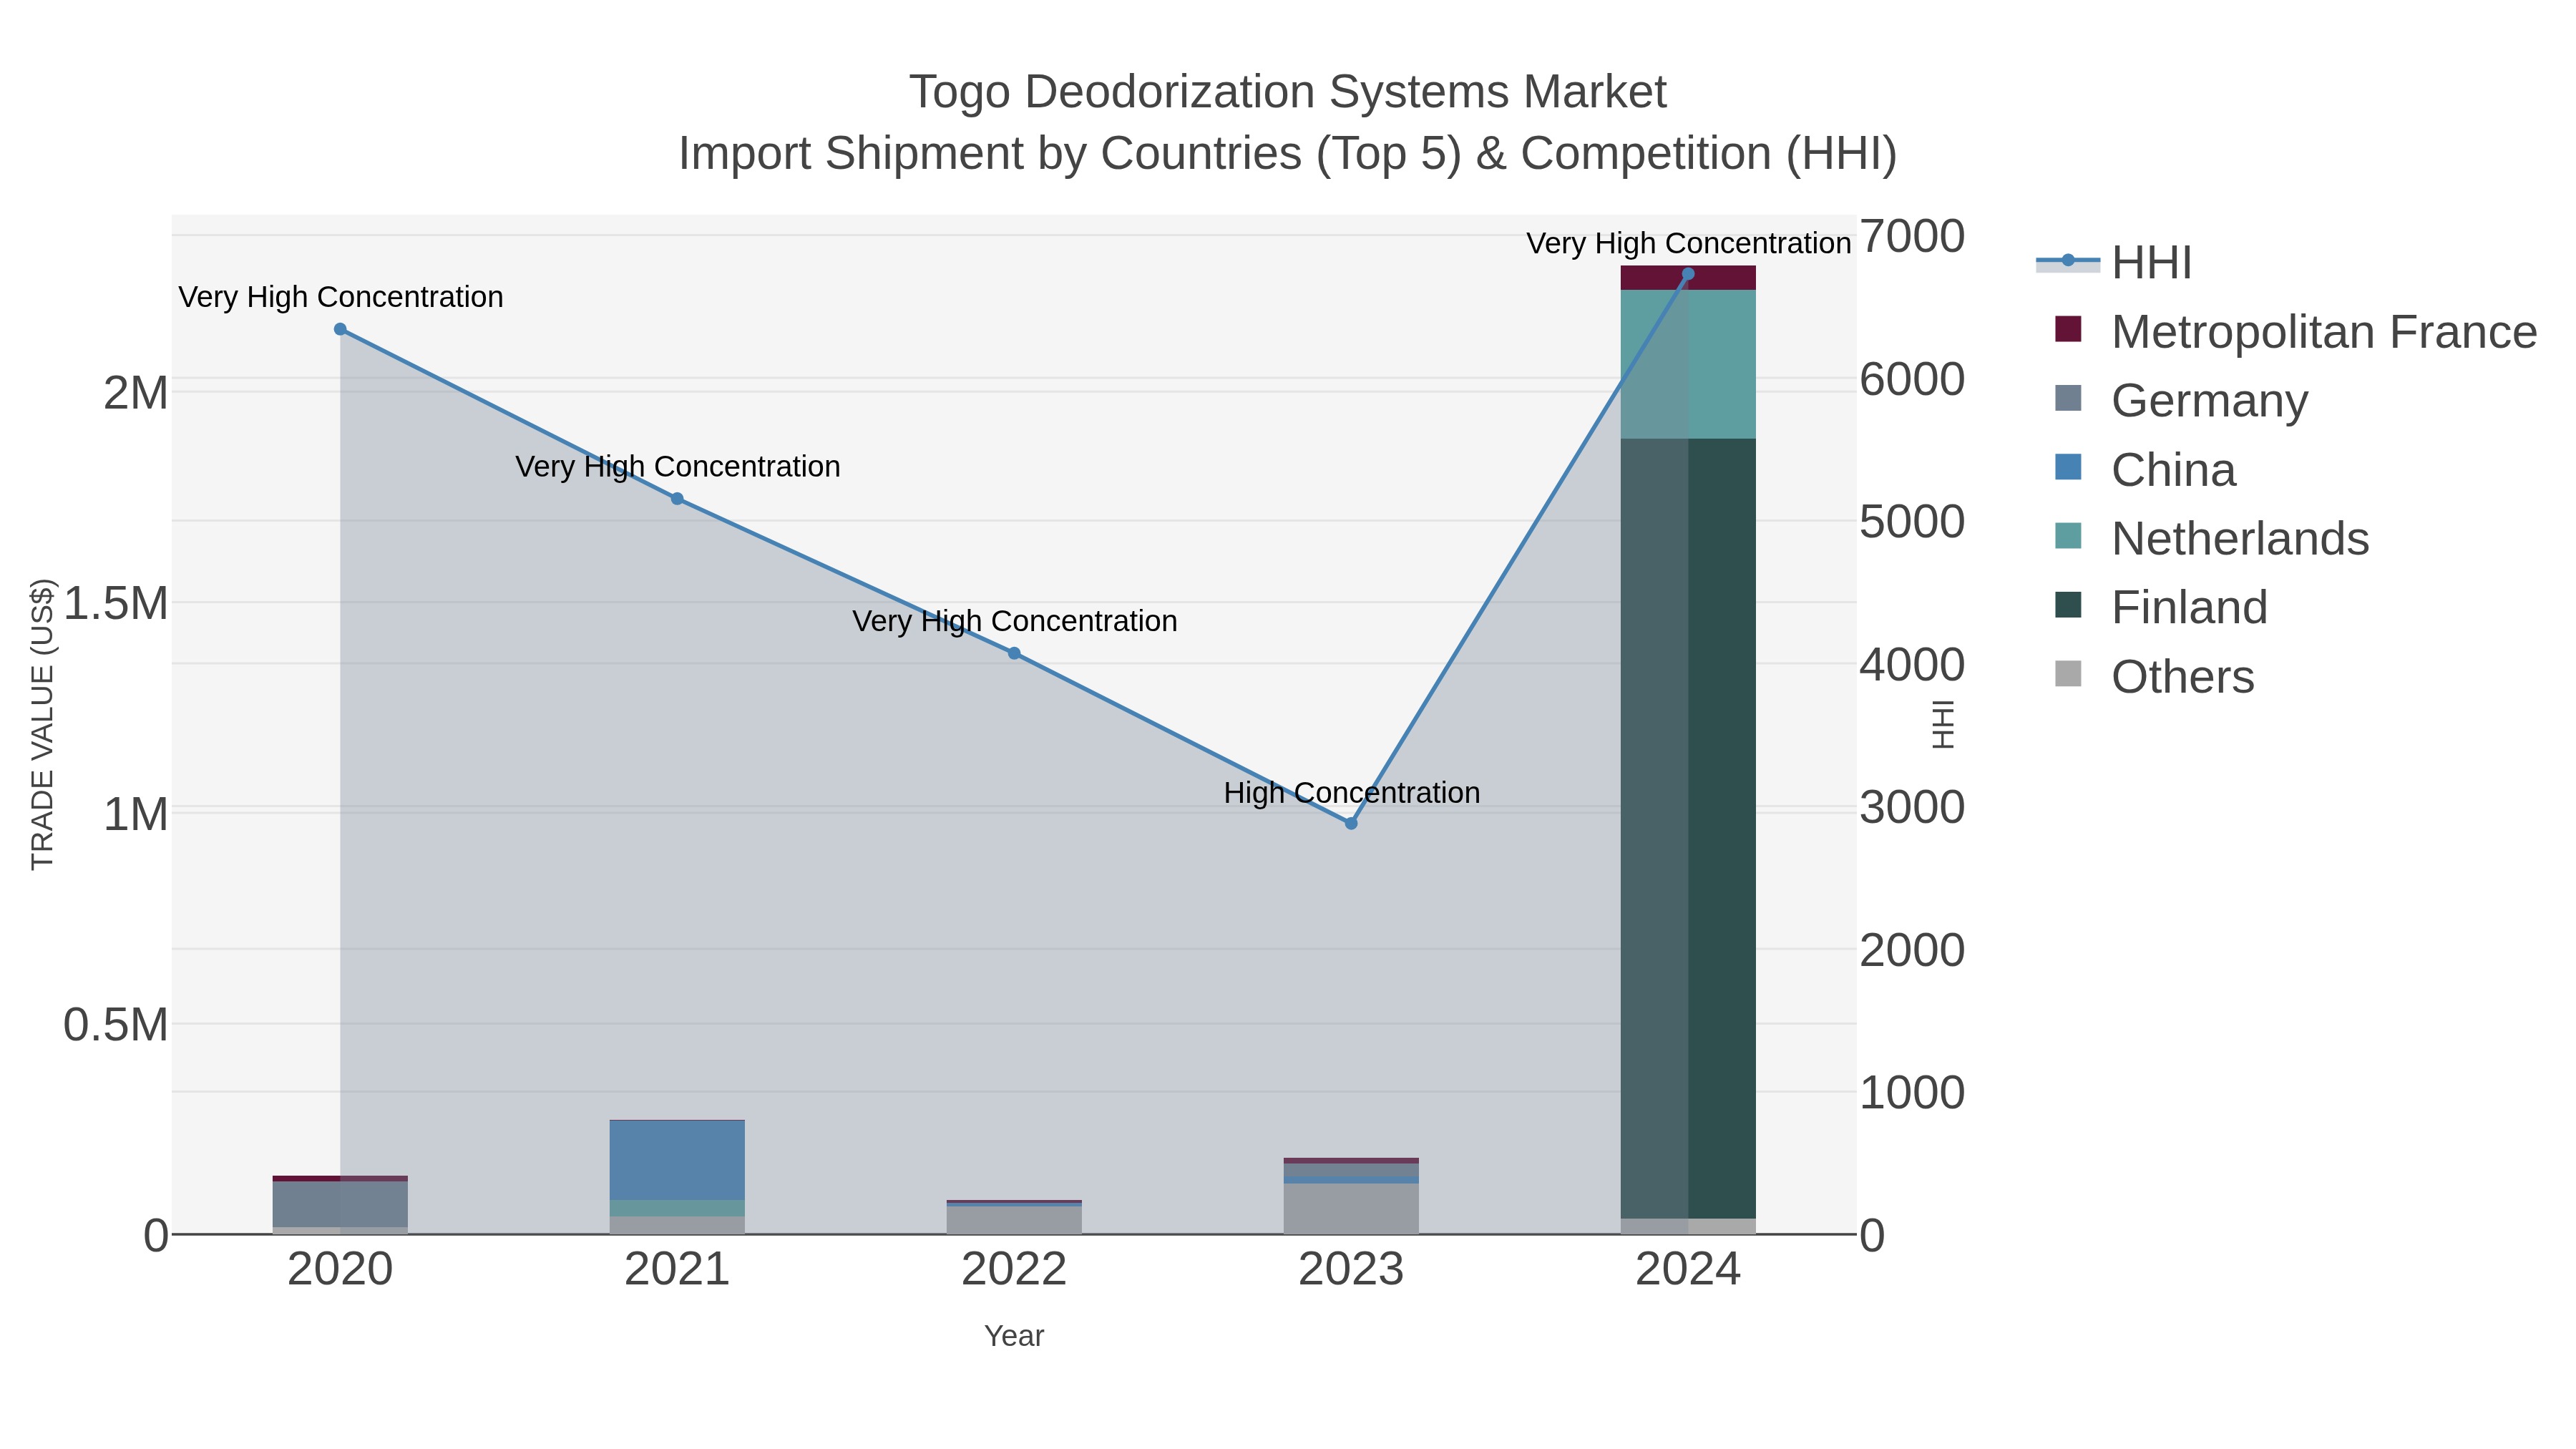This screenshot has height=1449, width=2576.
Task: Click the '2000' right axis tick label
Action: coord(1912,950)
